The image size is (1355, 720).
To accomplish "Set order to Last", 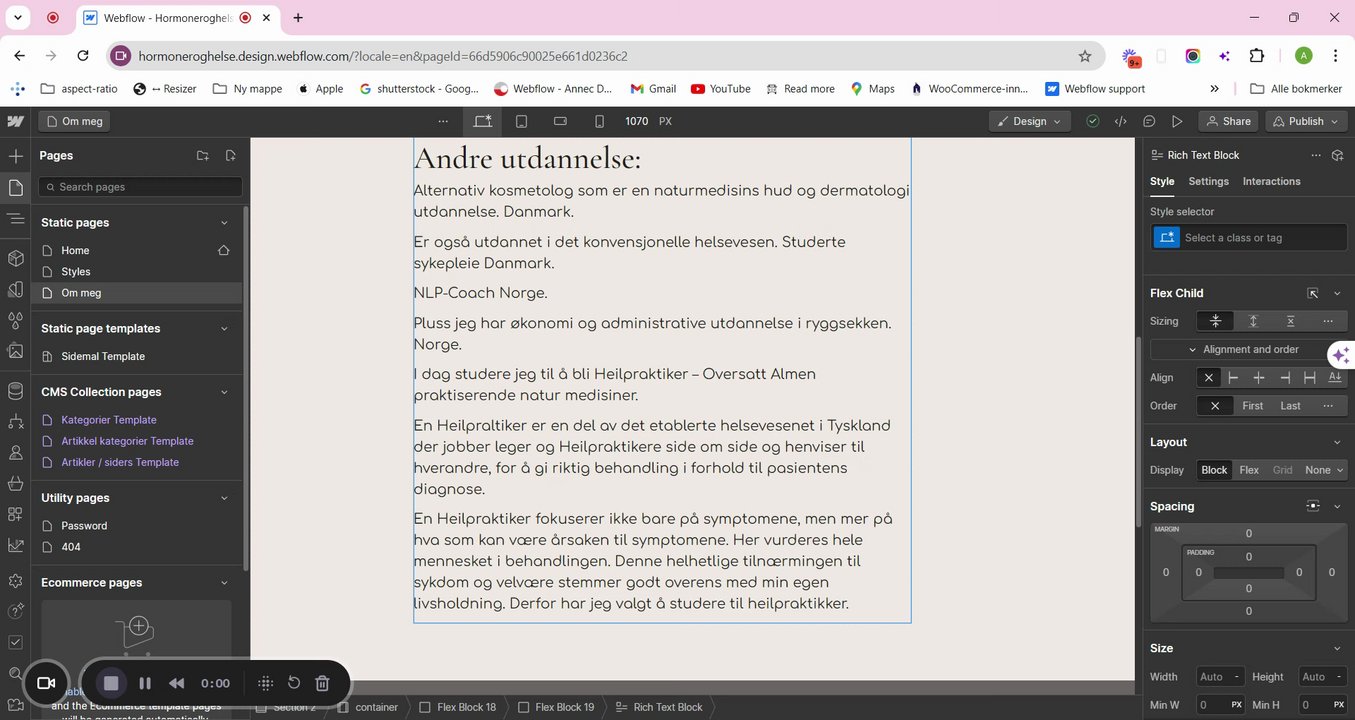I will (x=1290, y=406).
